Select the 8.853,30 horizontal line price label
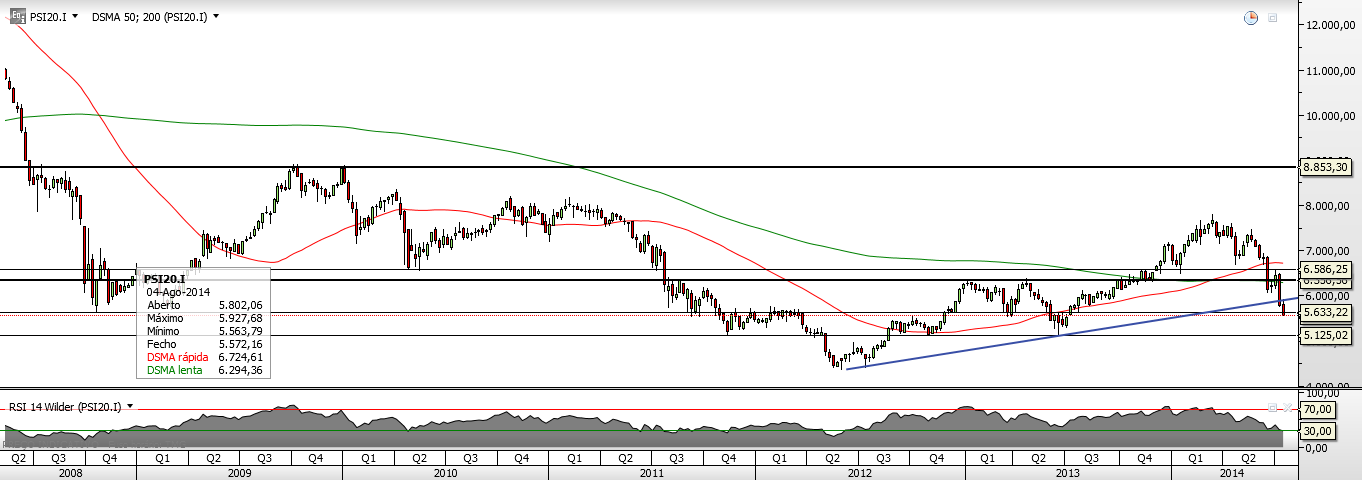The height and width of the screenshot is (480, 1362). coord(1326,168)
